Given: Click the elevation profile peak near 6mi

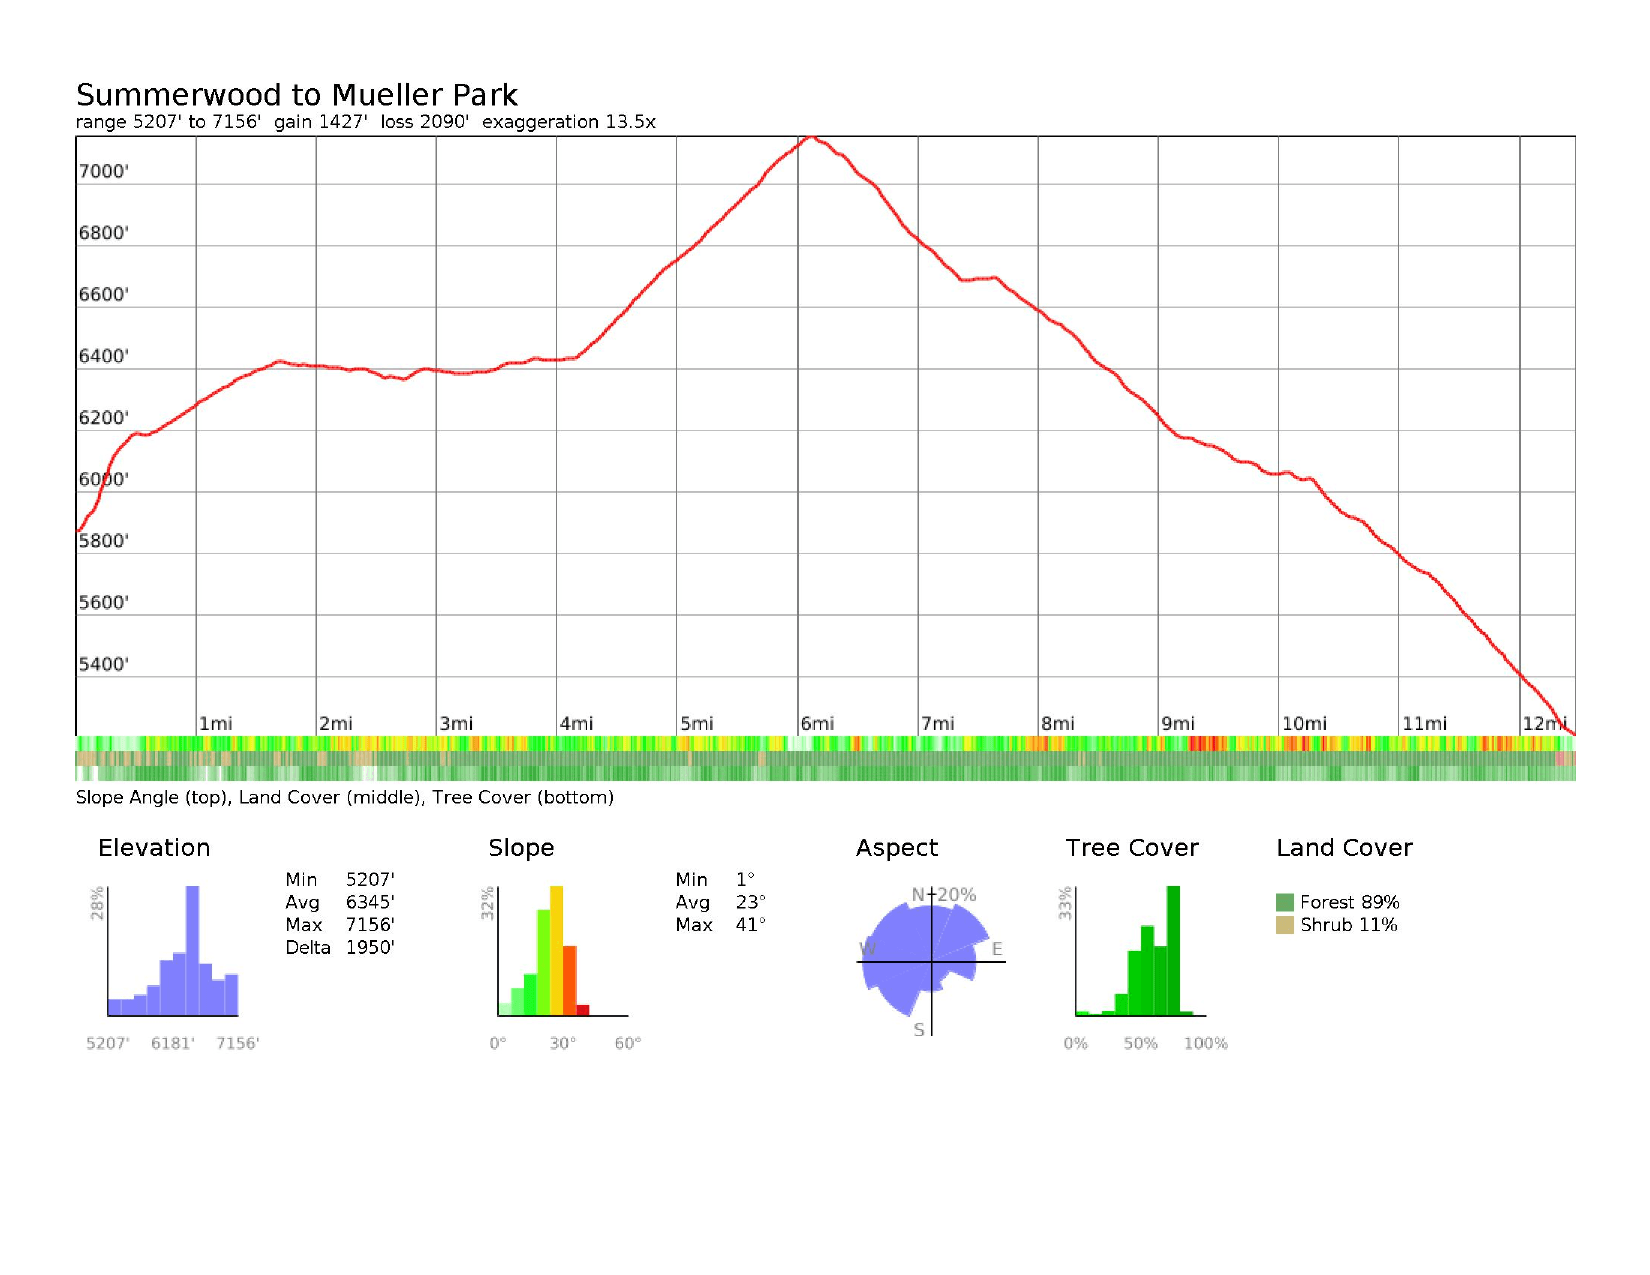Looking at the screenshot, I should pos(812,138).
